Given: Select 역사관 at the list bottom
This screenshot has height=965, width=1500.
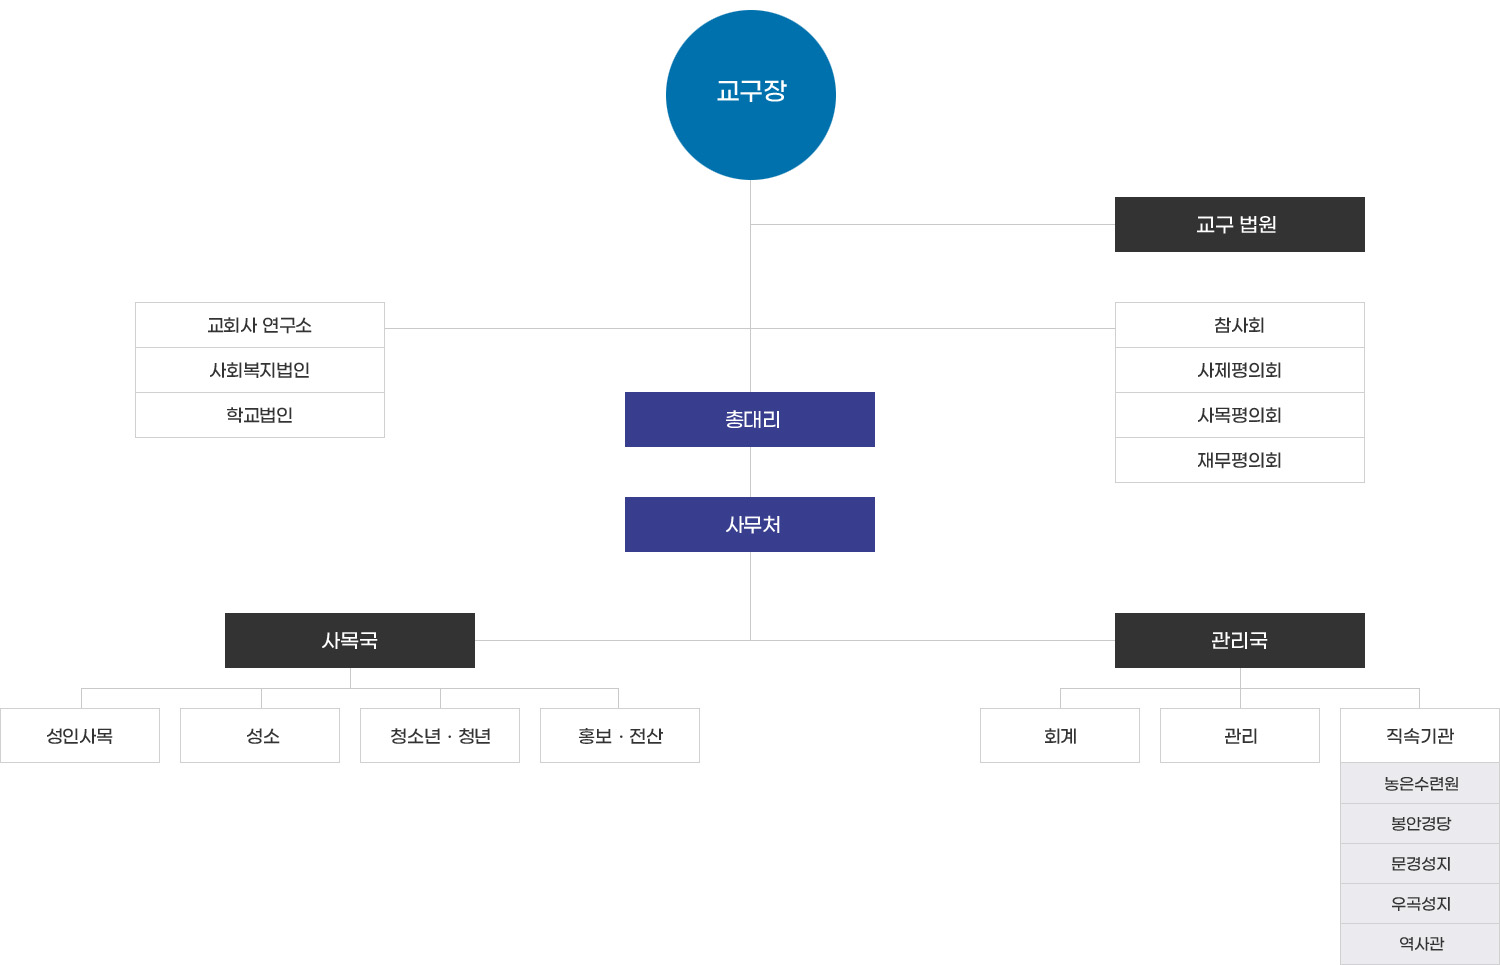Looking at the screenshot, I should 1420,943.
